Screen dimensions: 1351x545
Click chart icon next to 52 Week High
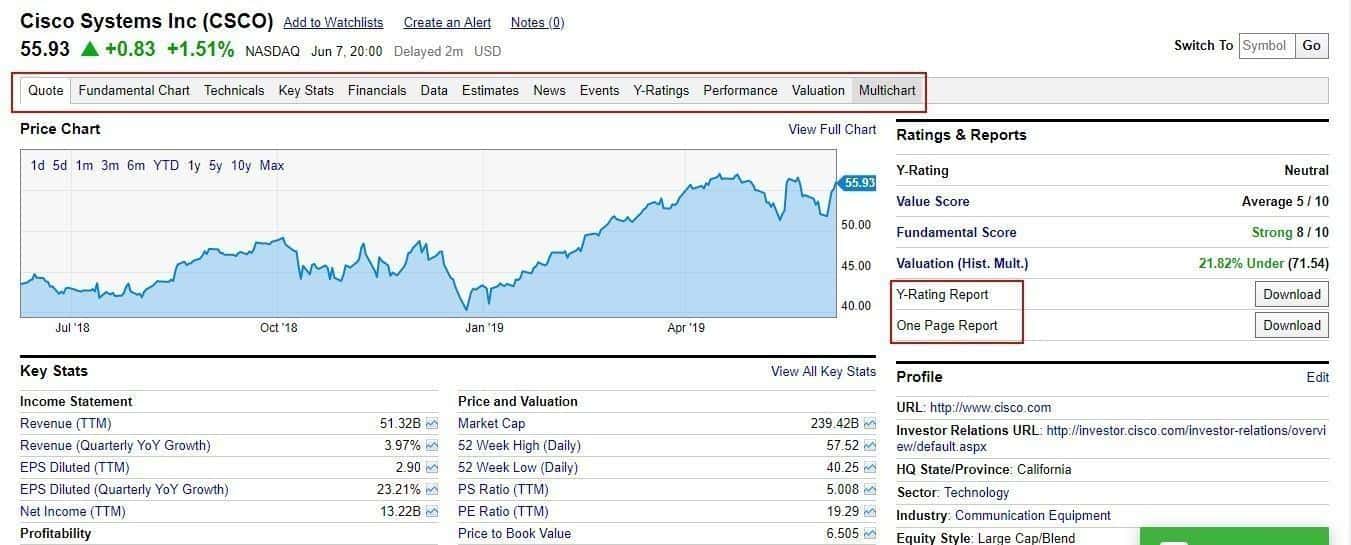(x=870, y=446)
